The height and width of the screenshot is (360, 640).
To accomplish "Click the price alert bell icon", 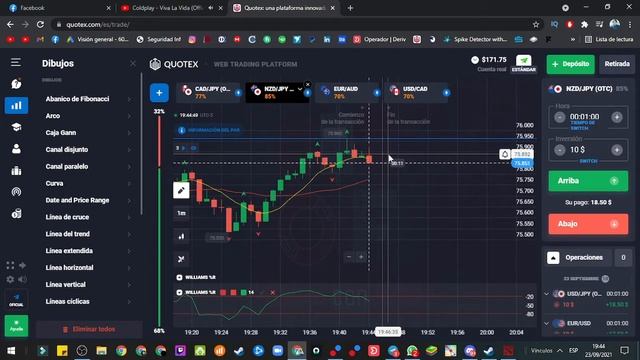I will [505, 154].
